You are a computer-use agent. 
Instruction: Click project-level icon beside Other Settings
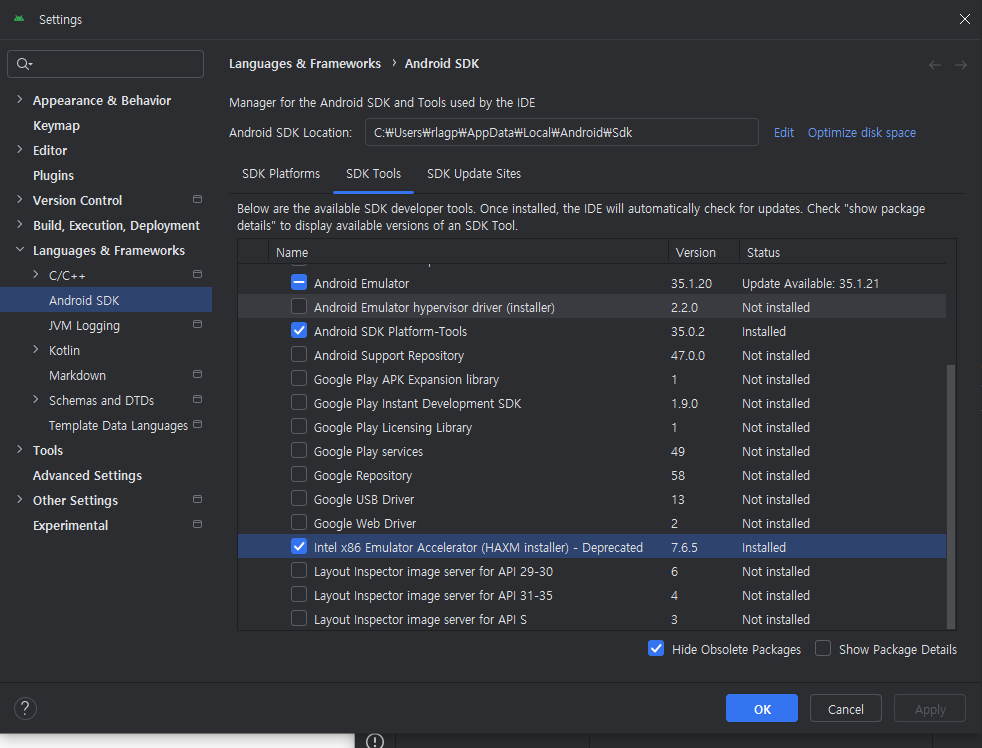(x=197, y=499)
